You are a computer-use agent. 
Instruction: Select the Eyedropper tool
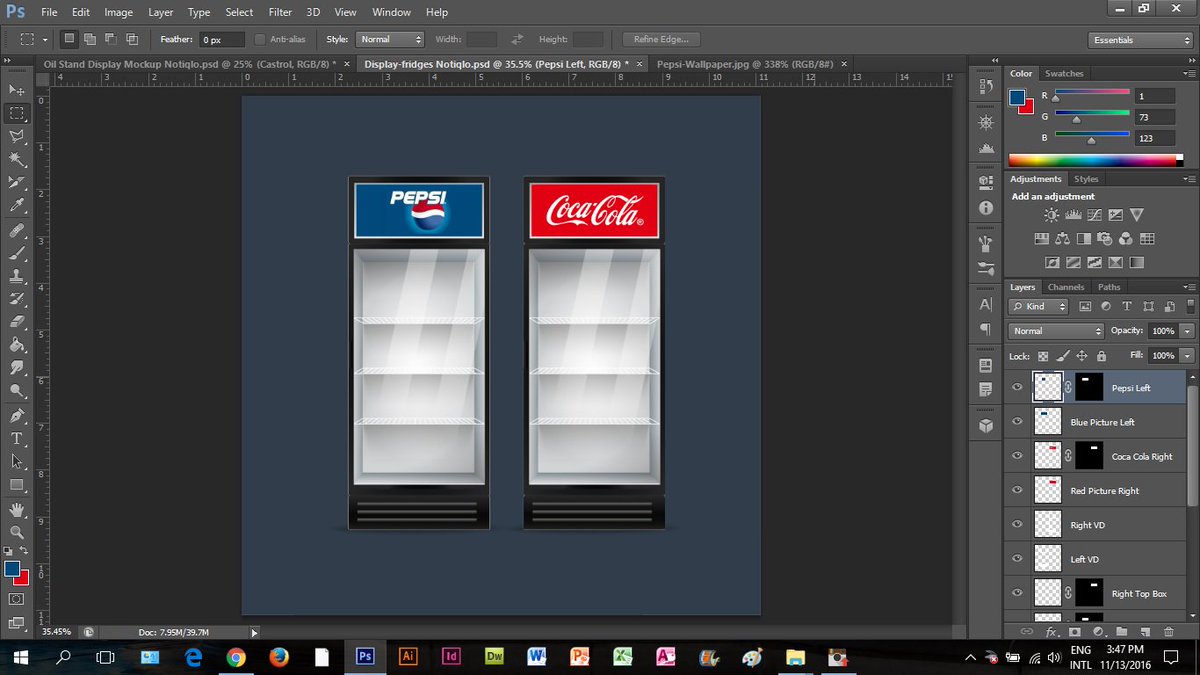(x=17, y=205)
